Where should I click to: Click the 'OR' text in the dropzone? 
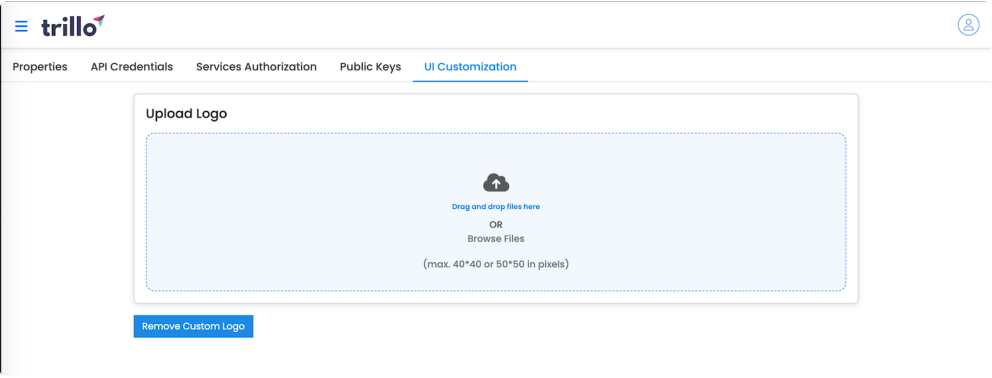tap(496, 224)
